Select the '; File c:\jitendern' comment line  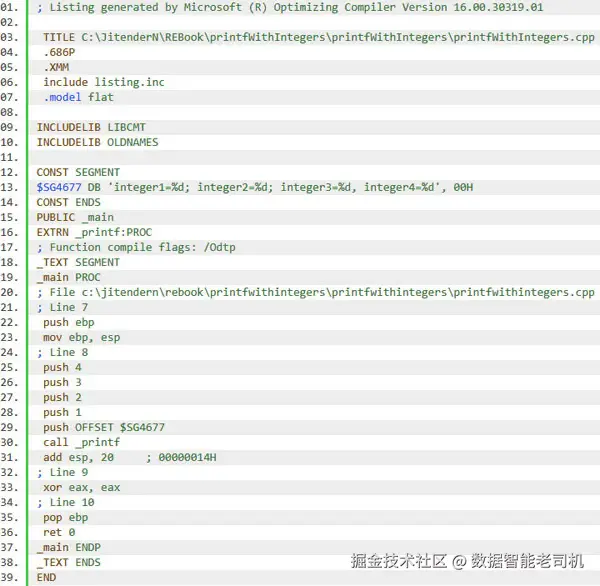click(x=316, y=292)
